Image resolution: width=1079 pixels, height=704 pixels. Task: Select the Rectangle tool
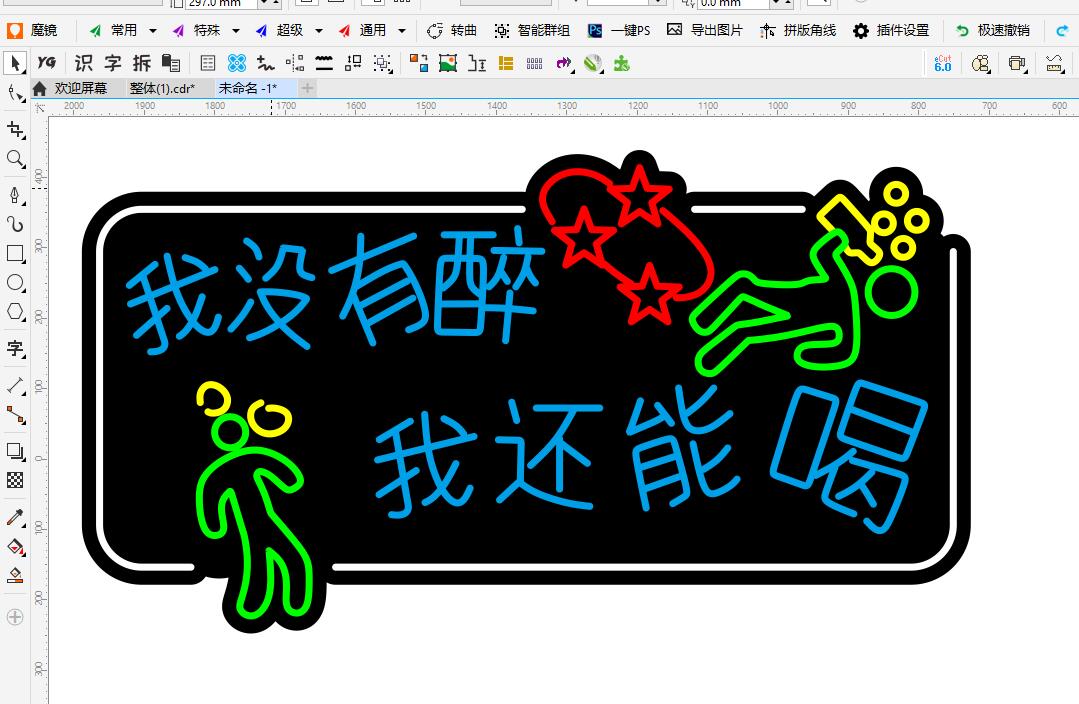click(x=14, y=253)
